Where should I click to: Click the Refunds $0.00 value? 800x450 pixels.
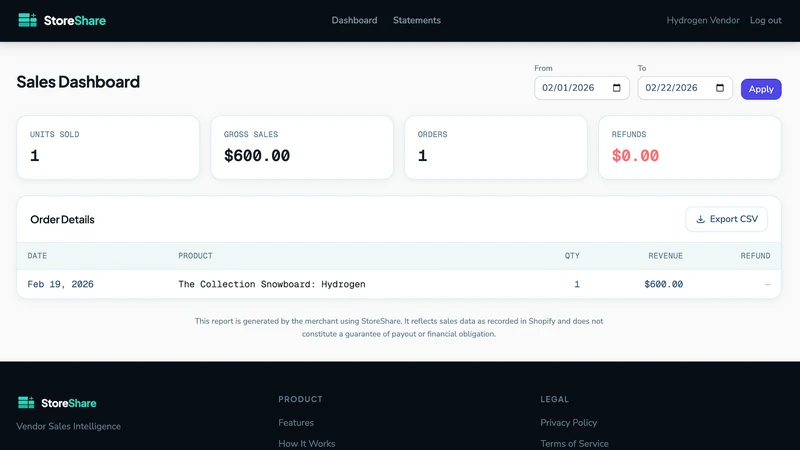[635, 156]
